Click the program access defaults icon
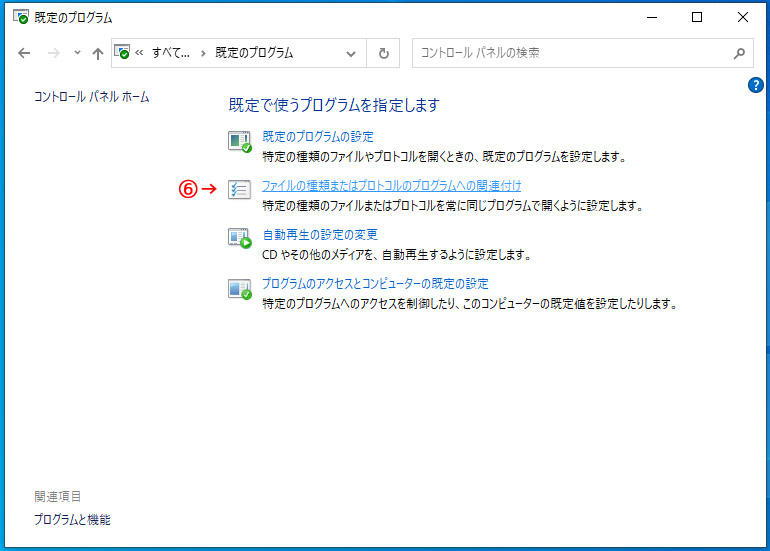Screen dimensions: 770x551 [240, 288]
